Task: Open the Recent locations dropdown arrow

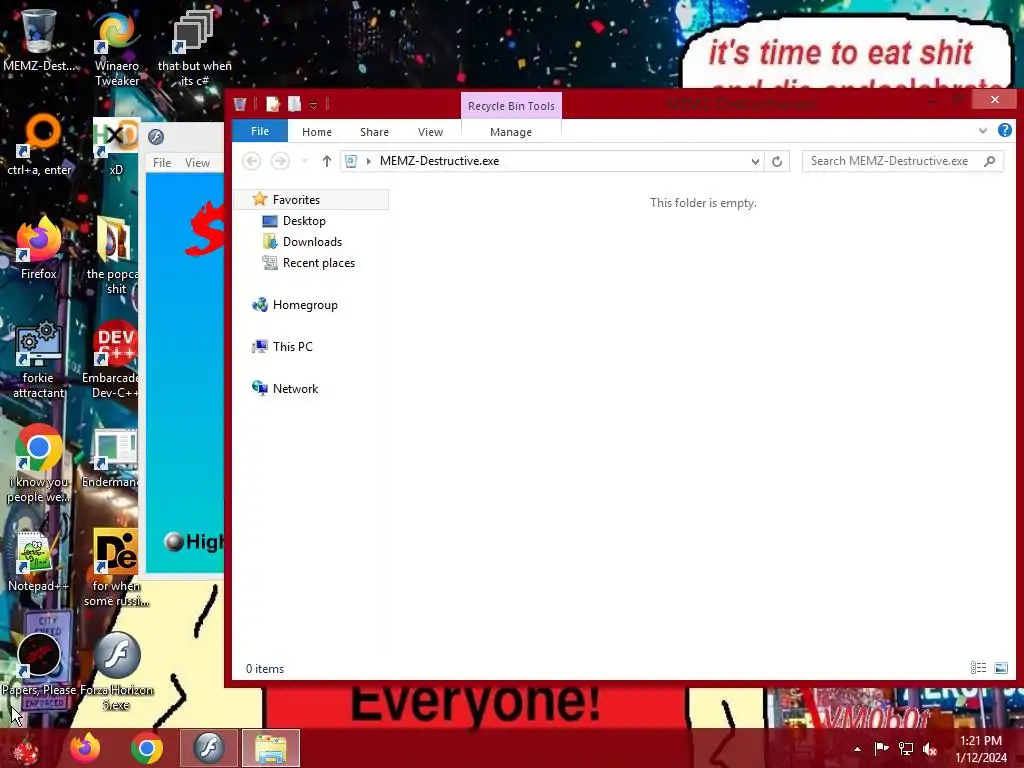Action: [x=304, y=161]
